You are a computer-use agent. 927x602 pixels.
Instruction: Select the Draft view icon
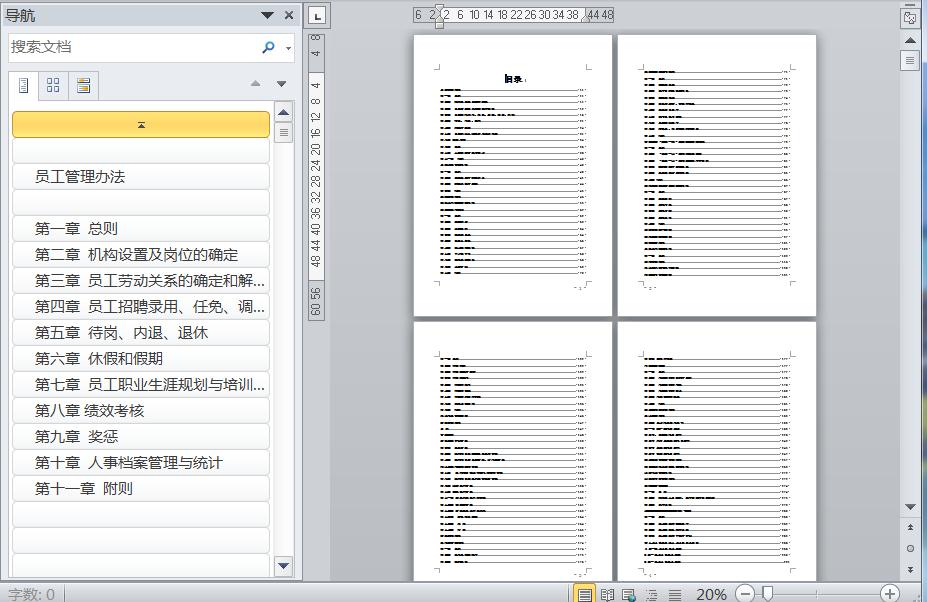click(x=673, y=593)
